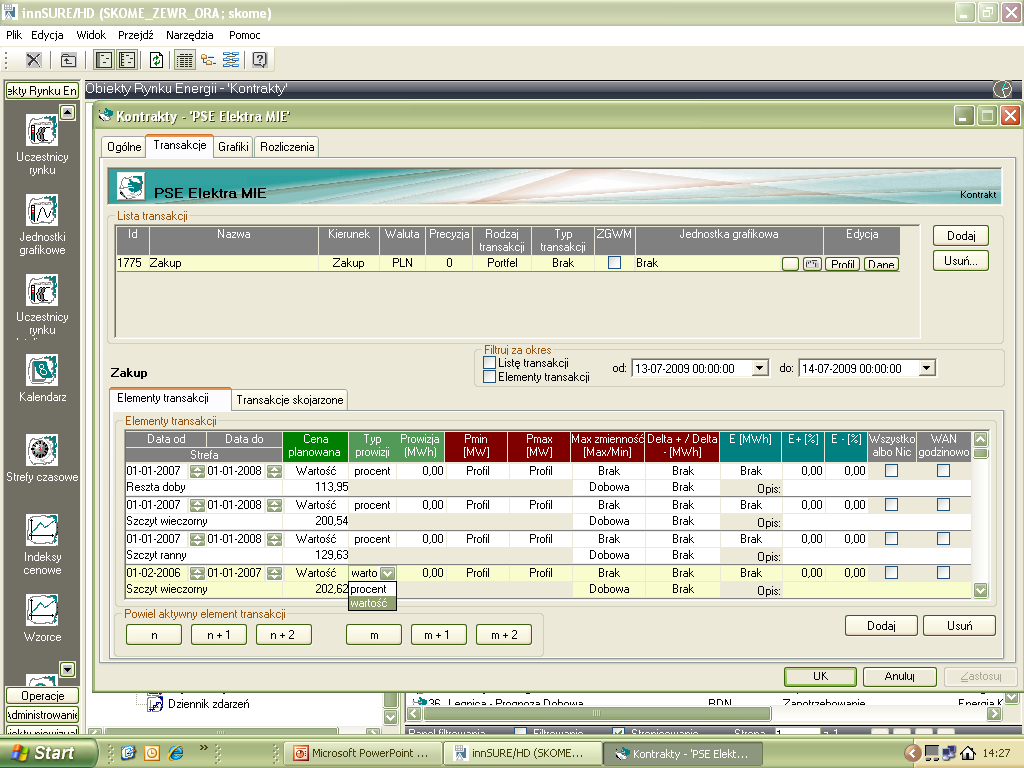Open the Plik menu
Screen dimensions: 1024x768
(x=14, y=35)
